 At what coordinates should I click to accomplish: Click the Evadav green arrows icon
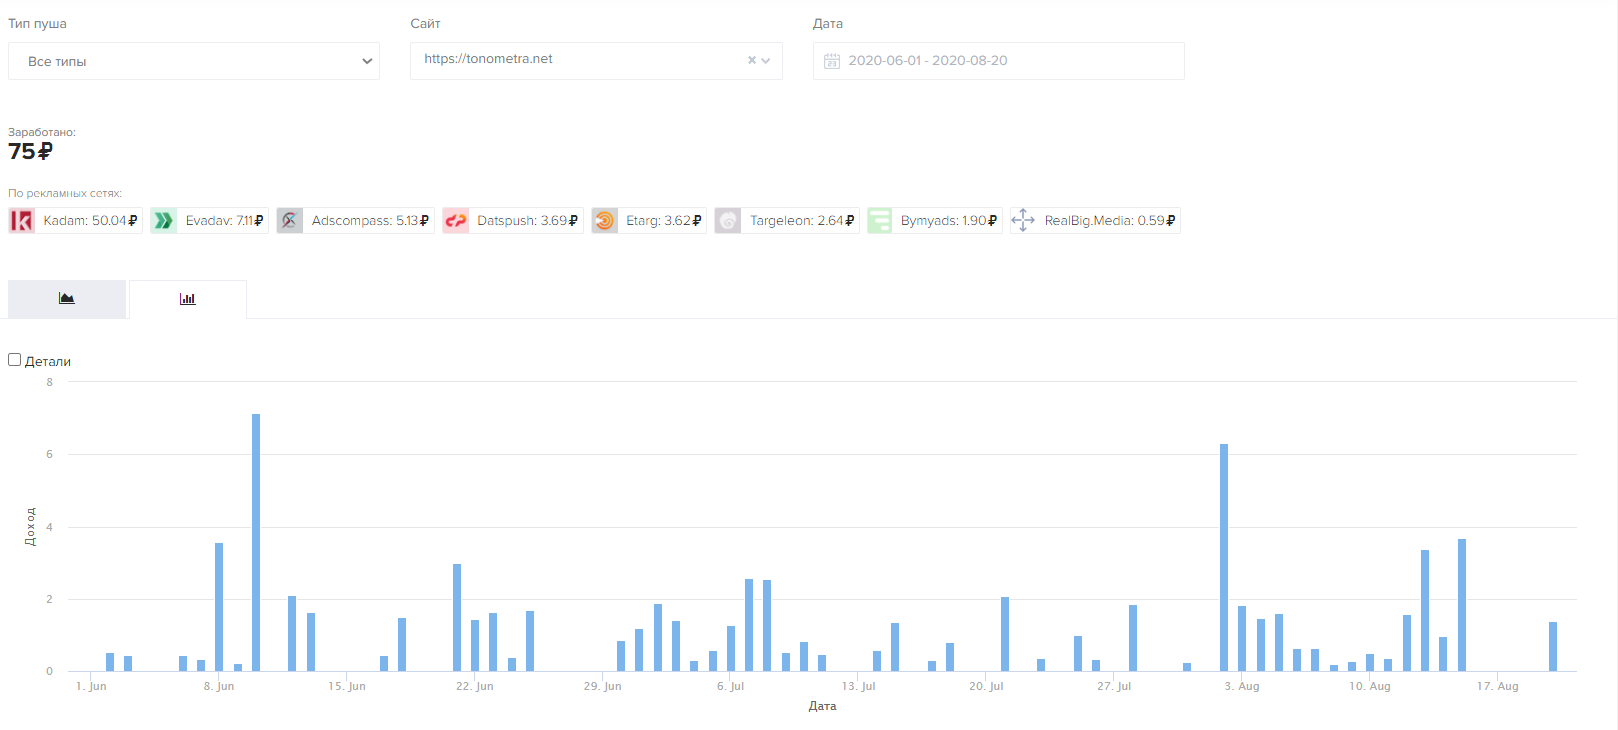[164, 221]
